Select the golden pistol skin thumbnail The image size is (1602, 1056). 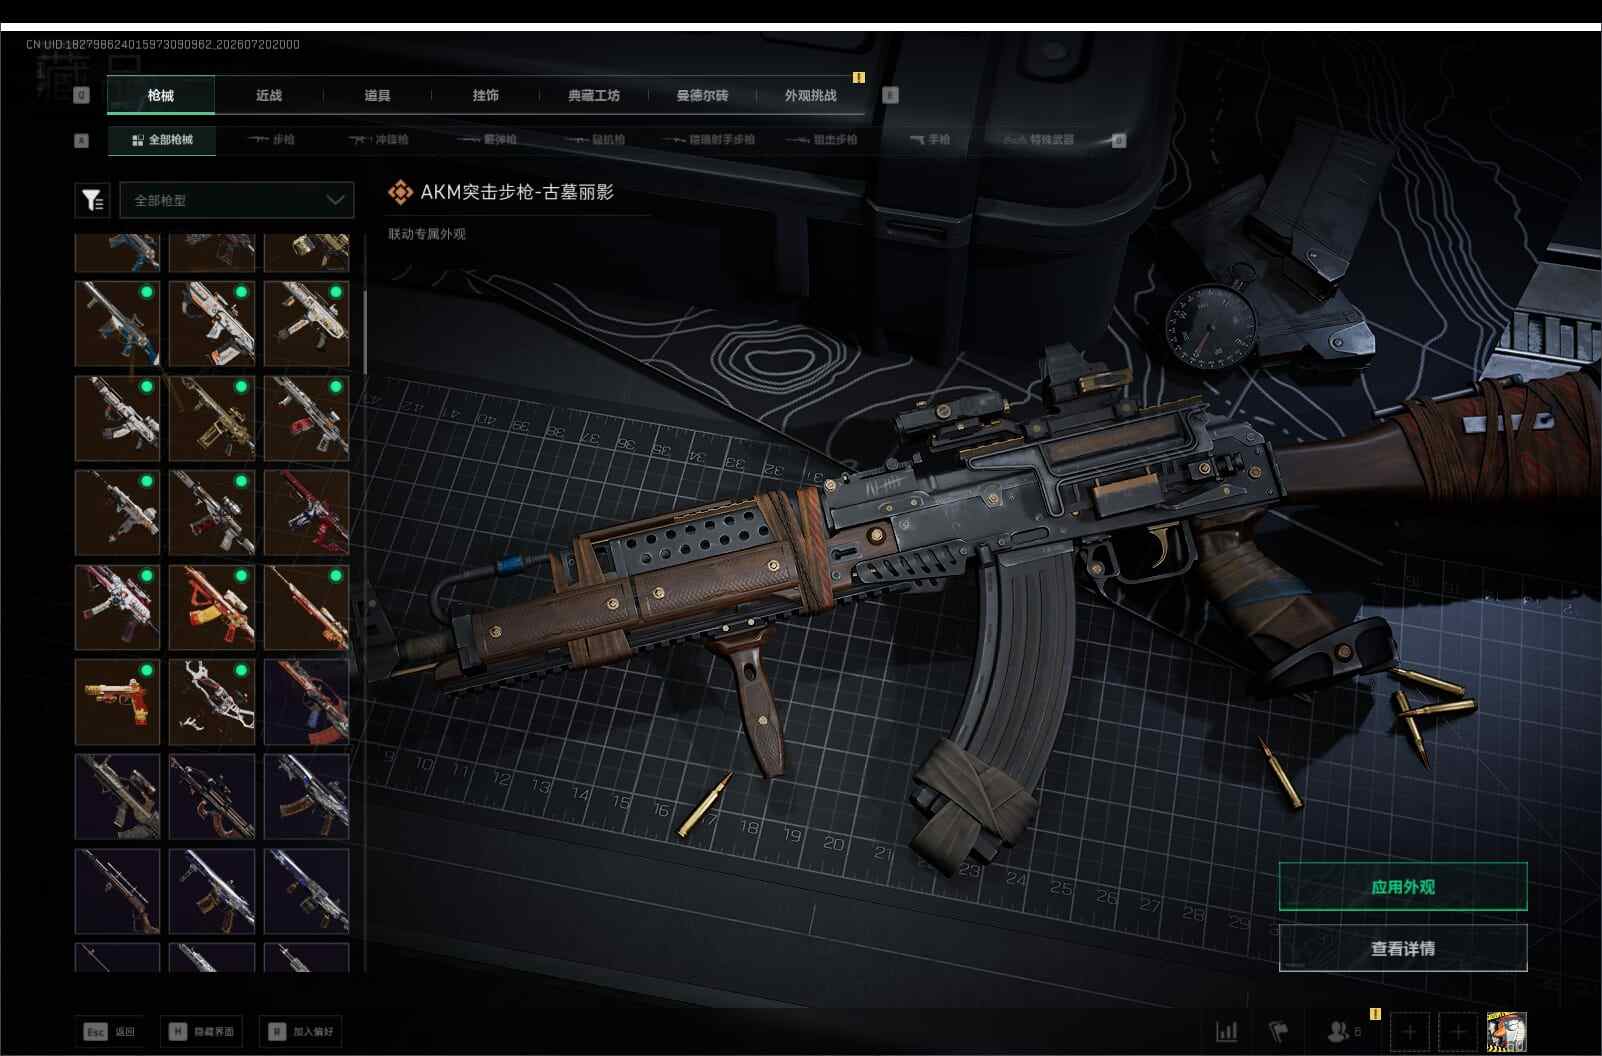pos(117,701)
